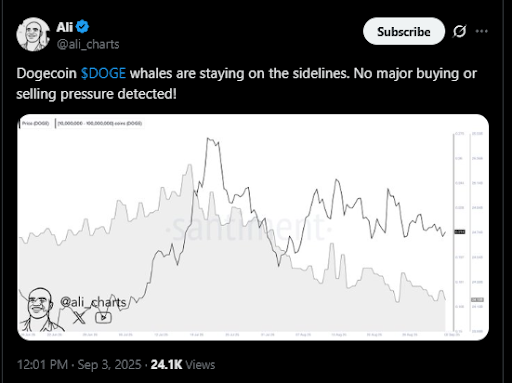Viewport: 512px width, 383px height.
Task: Open the $DOGE cashtag link
Action: [103, 73]
